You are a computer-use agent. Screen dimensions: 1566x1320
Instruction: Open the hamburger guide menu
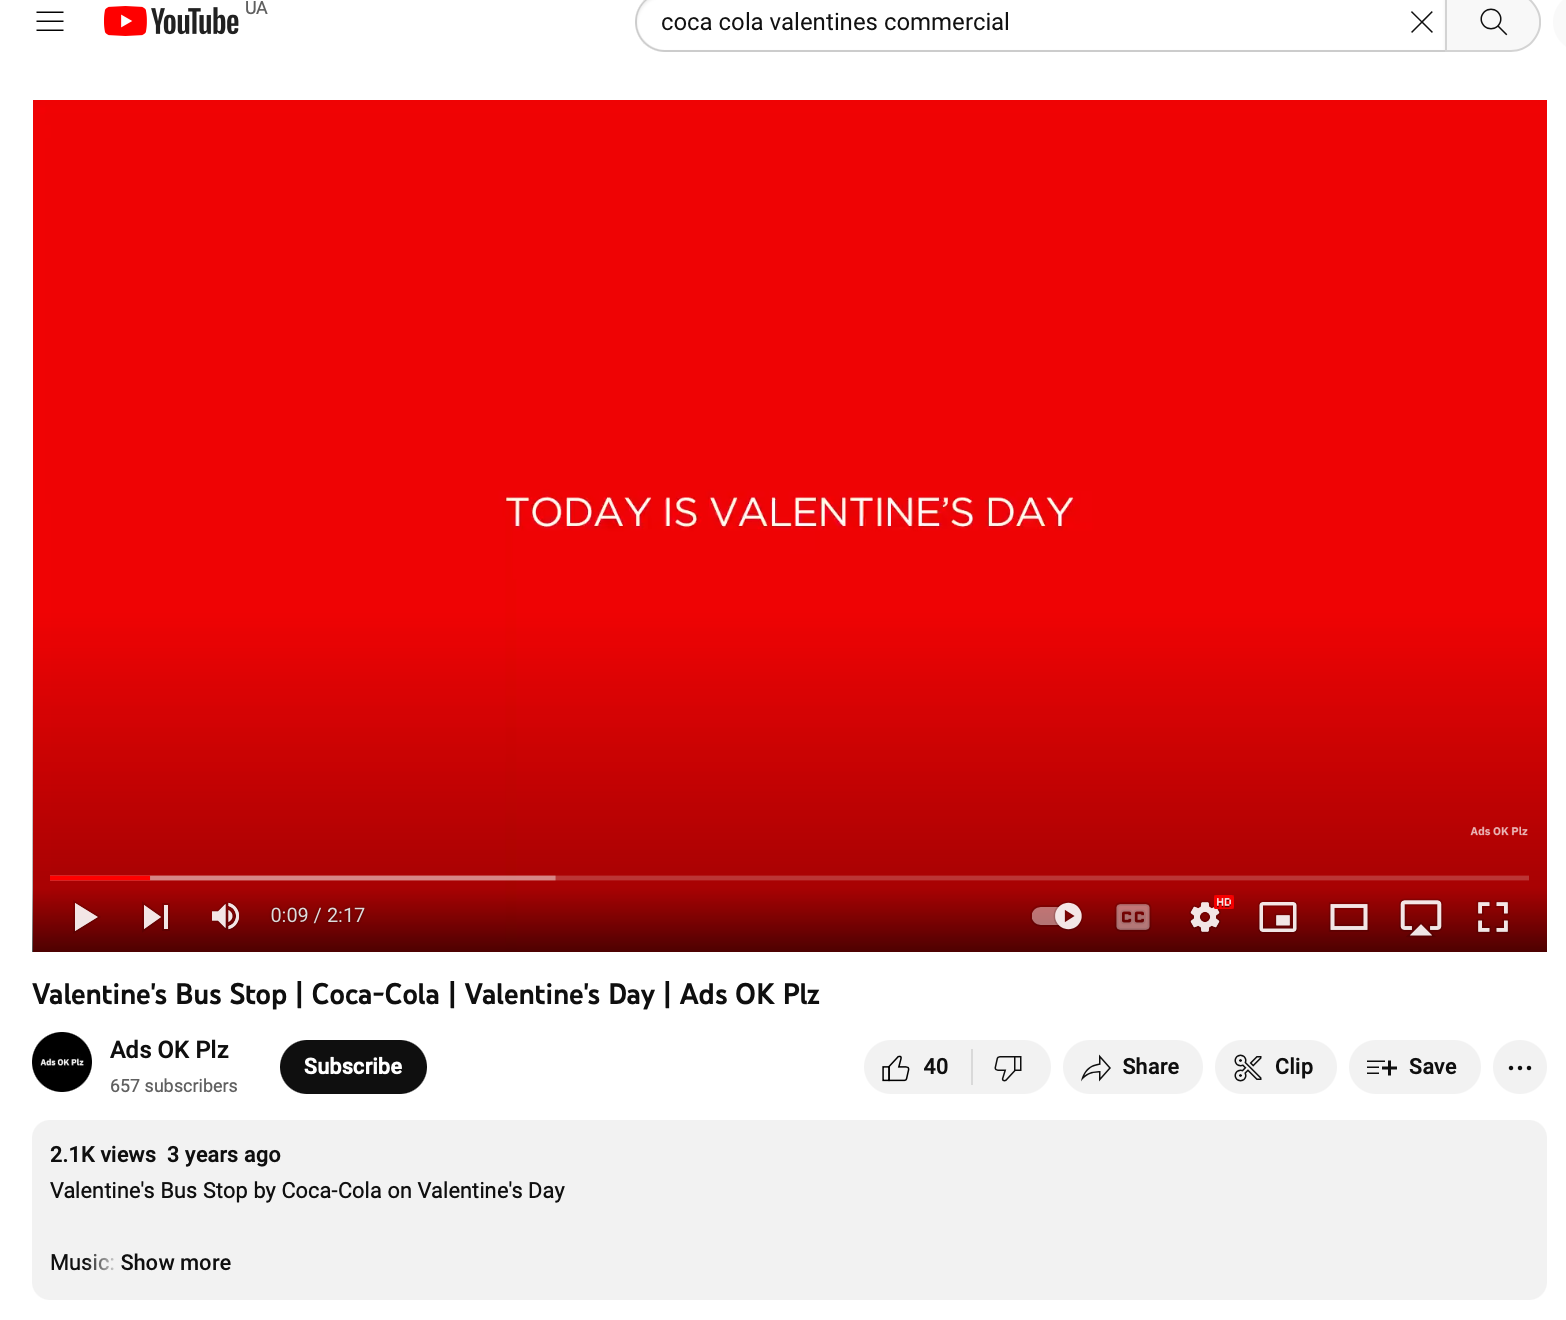coord(50,21)
